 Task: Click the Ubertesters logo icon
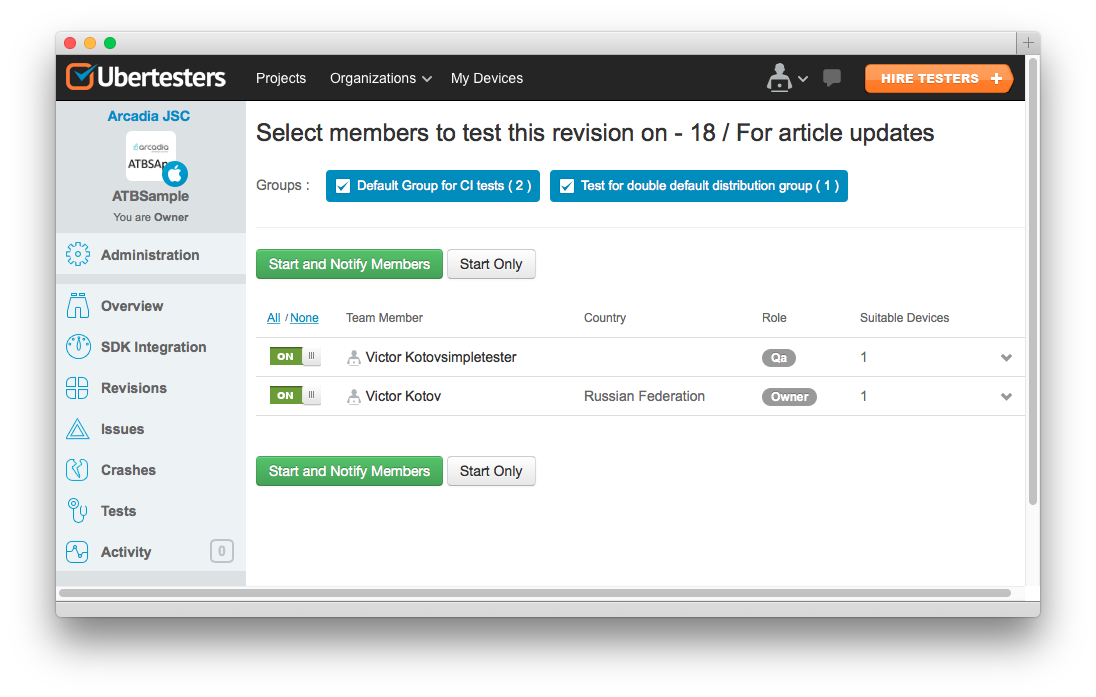80,78
